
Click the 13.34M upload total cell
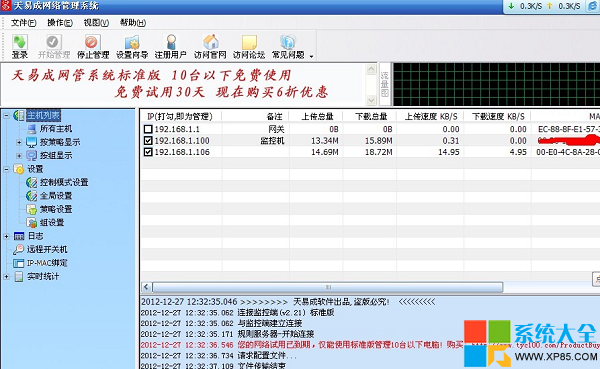point(324,140)
